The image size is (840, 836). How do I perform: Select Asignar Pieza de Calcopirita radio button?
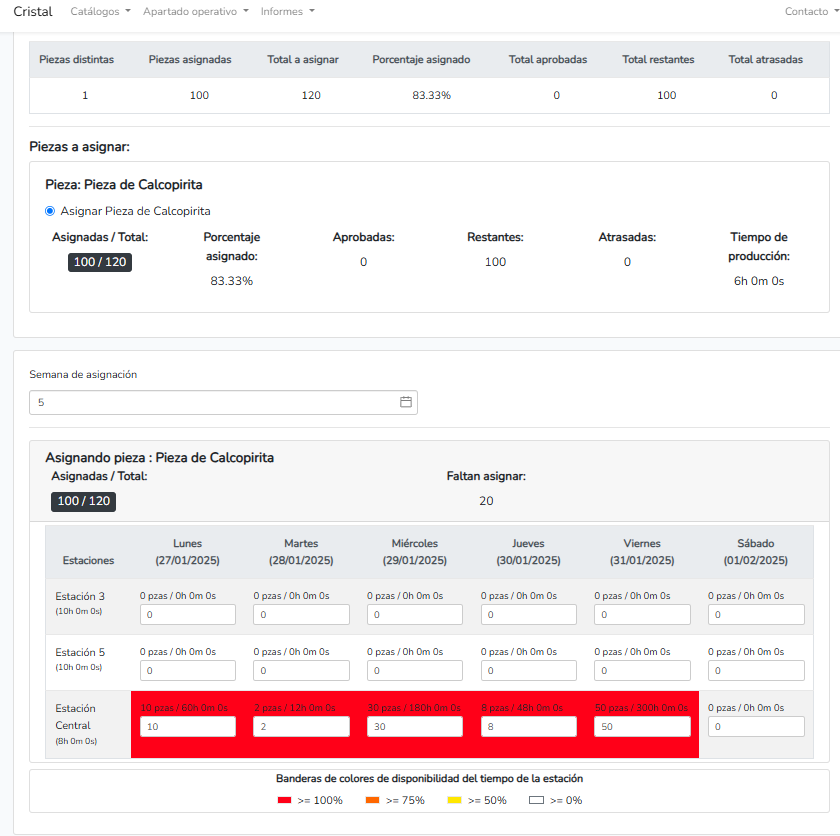tap(50, 211)
